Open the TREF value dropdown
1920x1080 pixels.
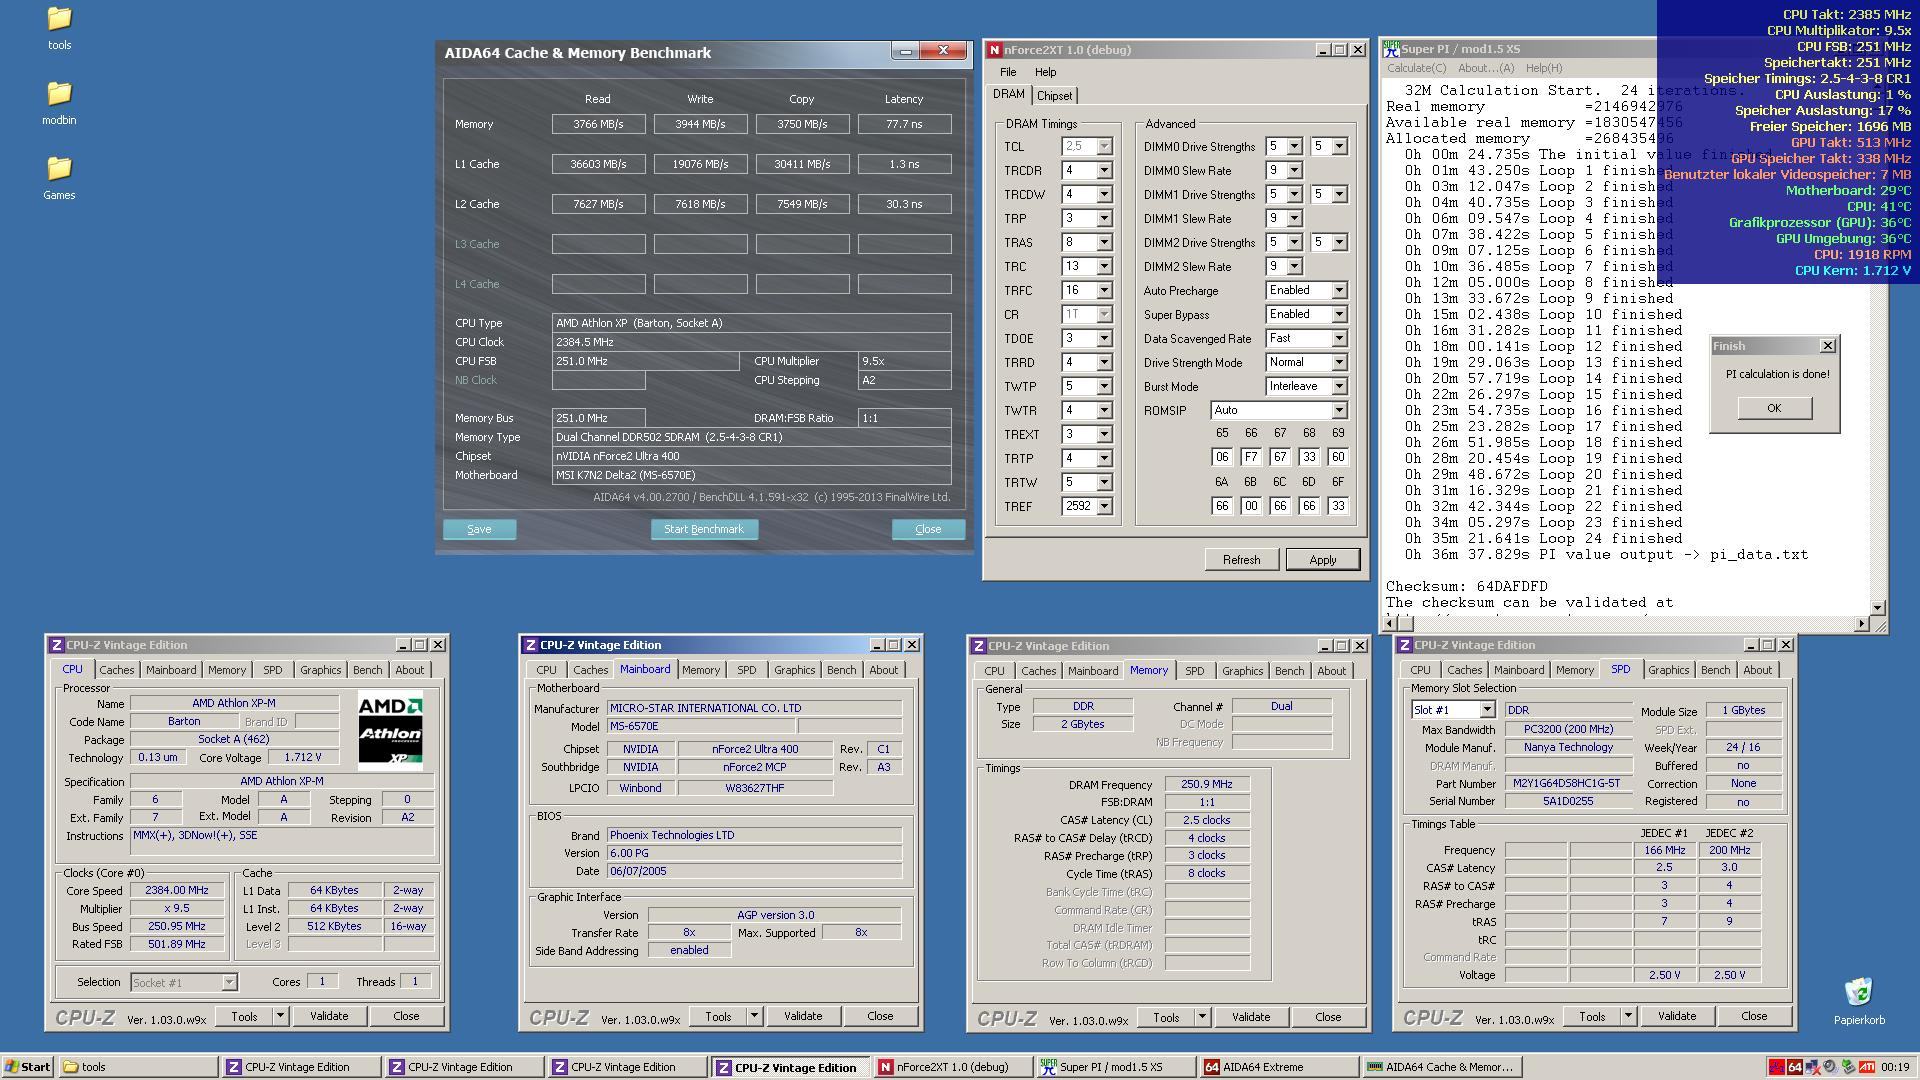[1104, 507]
